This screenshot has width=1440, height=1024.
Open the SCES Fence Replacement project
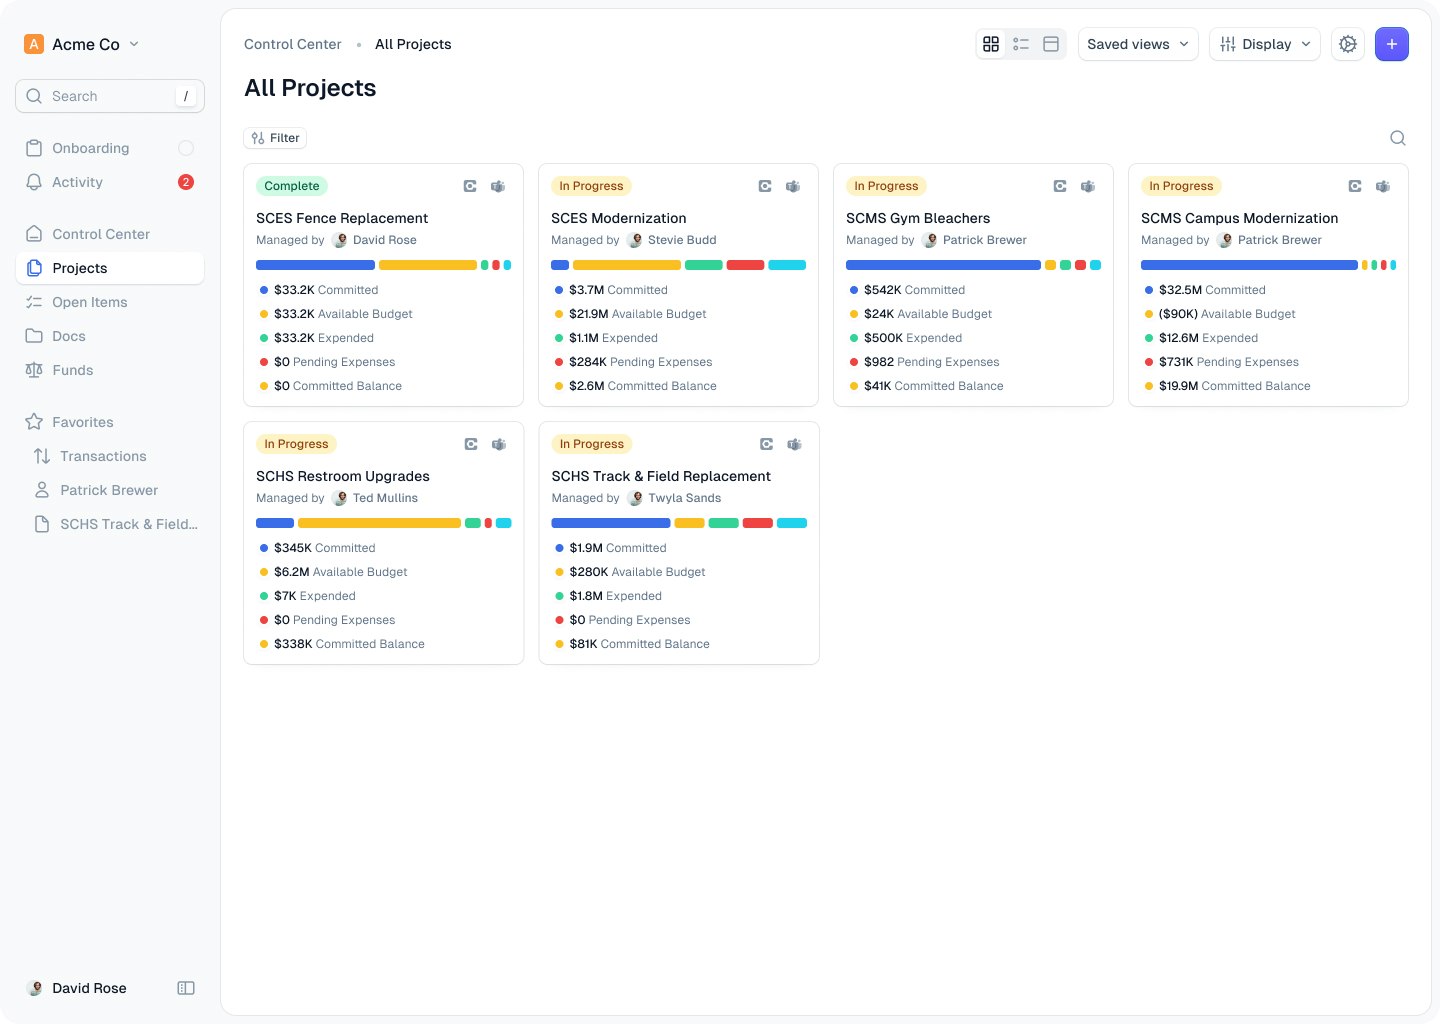pyautogui.click(x=342, y=218)
